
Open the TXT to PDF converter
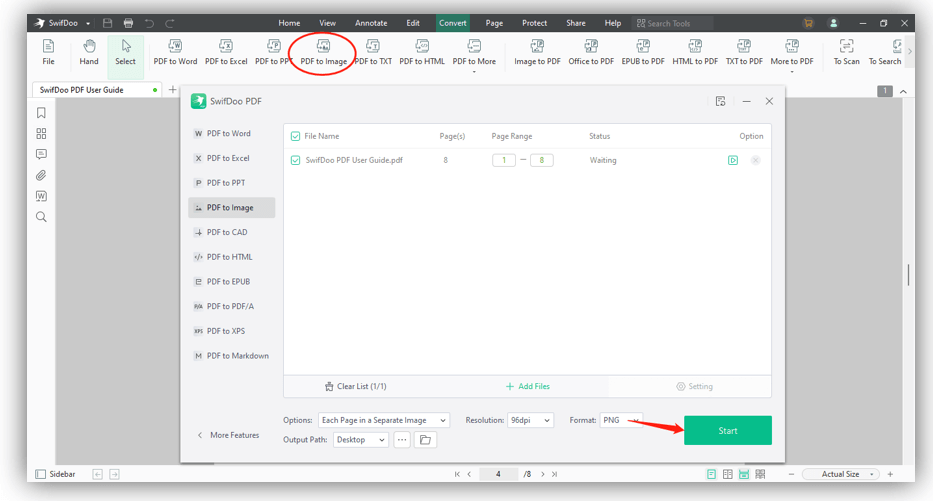744,52
